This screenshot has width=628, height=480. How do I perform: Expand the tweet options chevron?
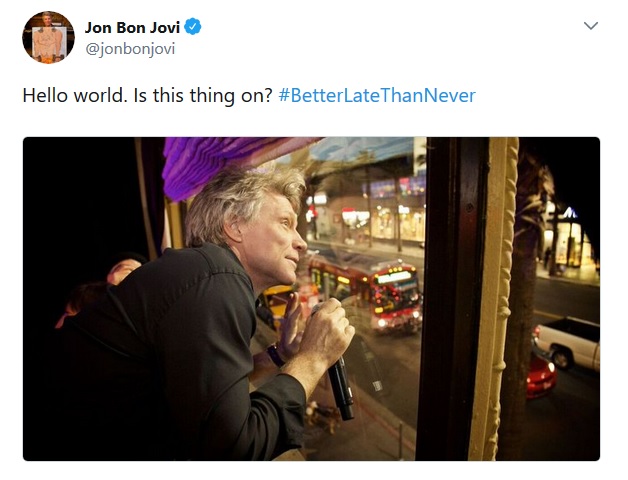(x=591, y=26)
